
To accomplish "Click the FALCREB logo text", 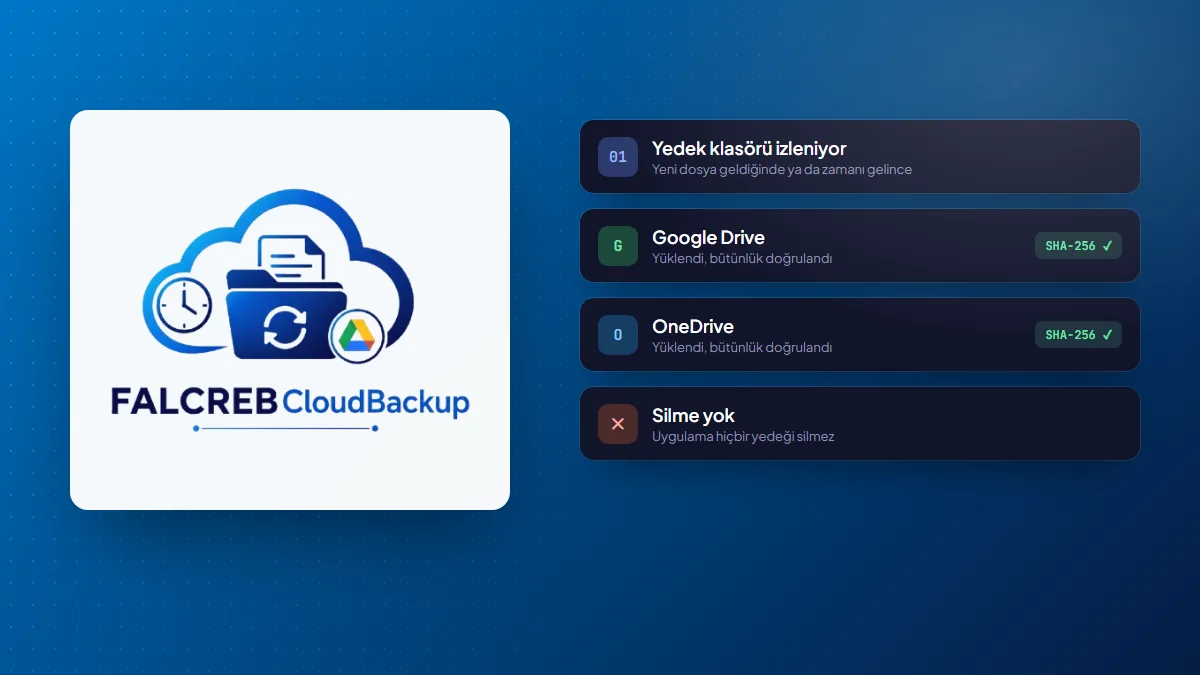I will (195, 401).
